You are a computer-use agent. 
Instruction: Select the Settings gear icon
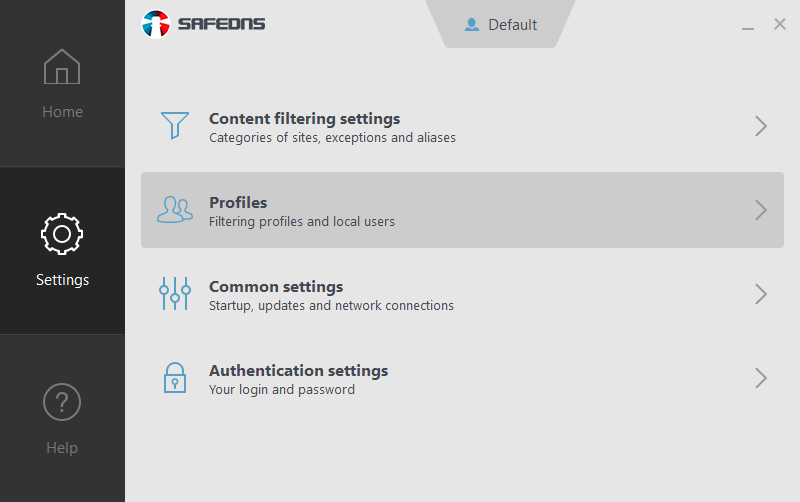[x=62, y=234]
